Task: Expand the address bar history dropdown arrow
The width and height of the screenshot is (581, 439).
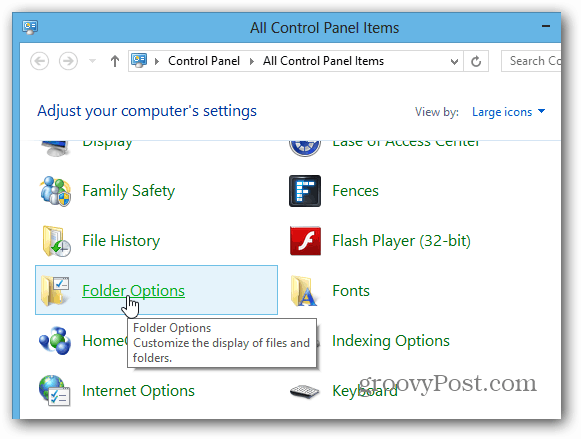Action: (454, 61)
